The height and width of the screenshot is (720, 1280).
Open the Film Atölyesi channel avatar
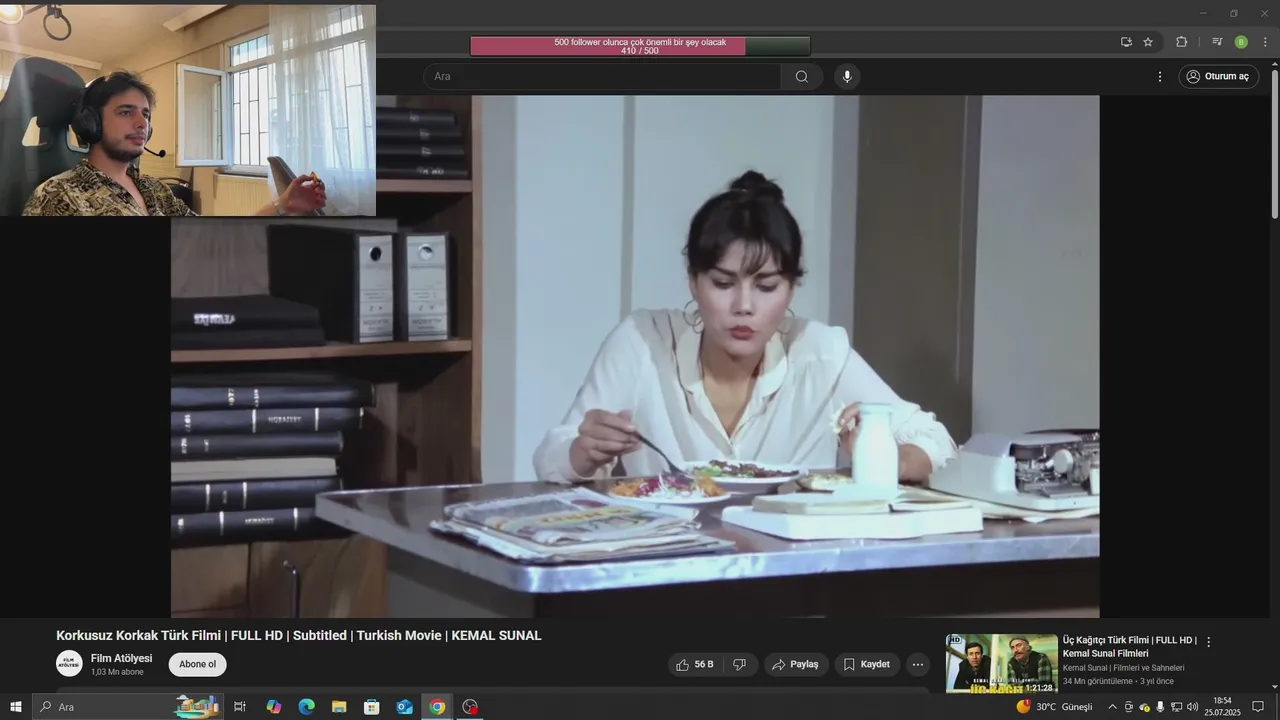[69, 664]
